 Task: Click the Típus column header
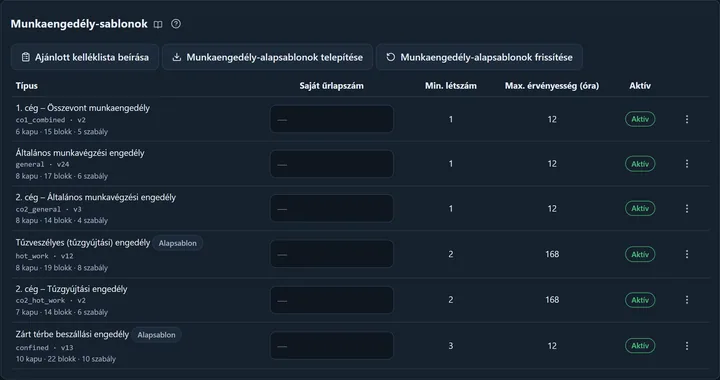27,86
